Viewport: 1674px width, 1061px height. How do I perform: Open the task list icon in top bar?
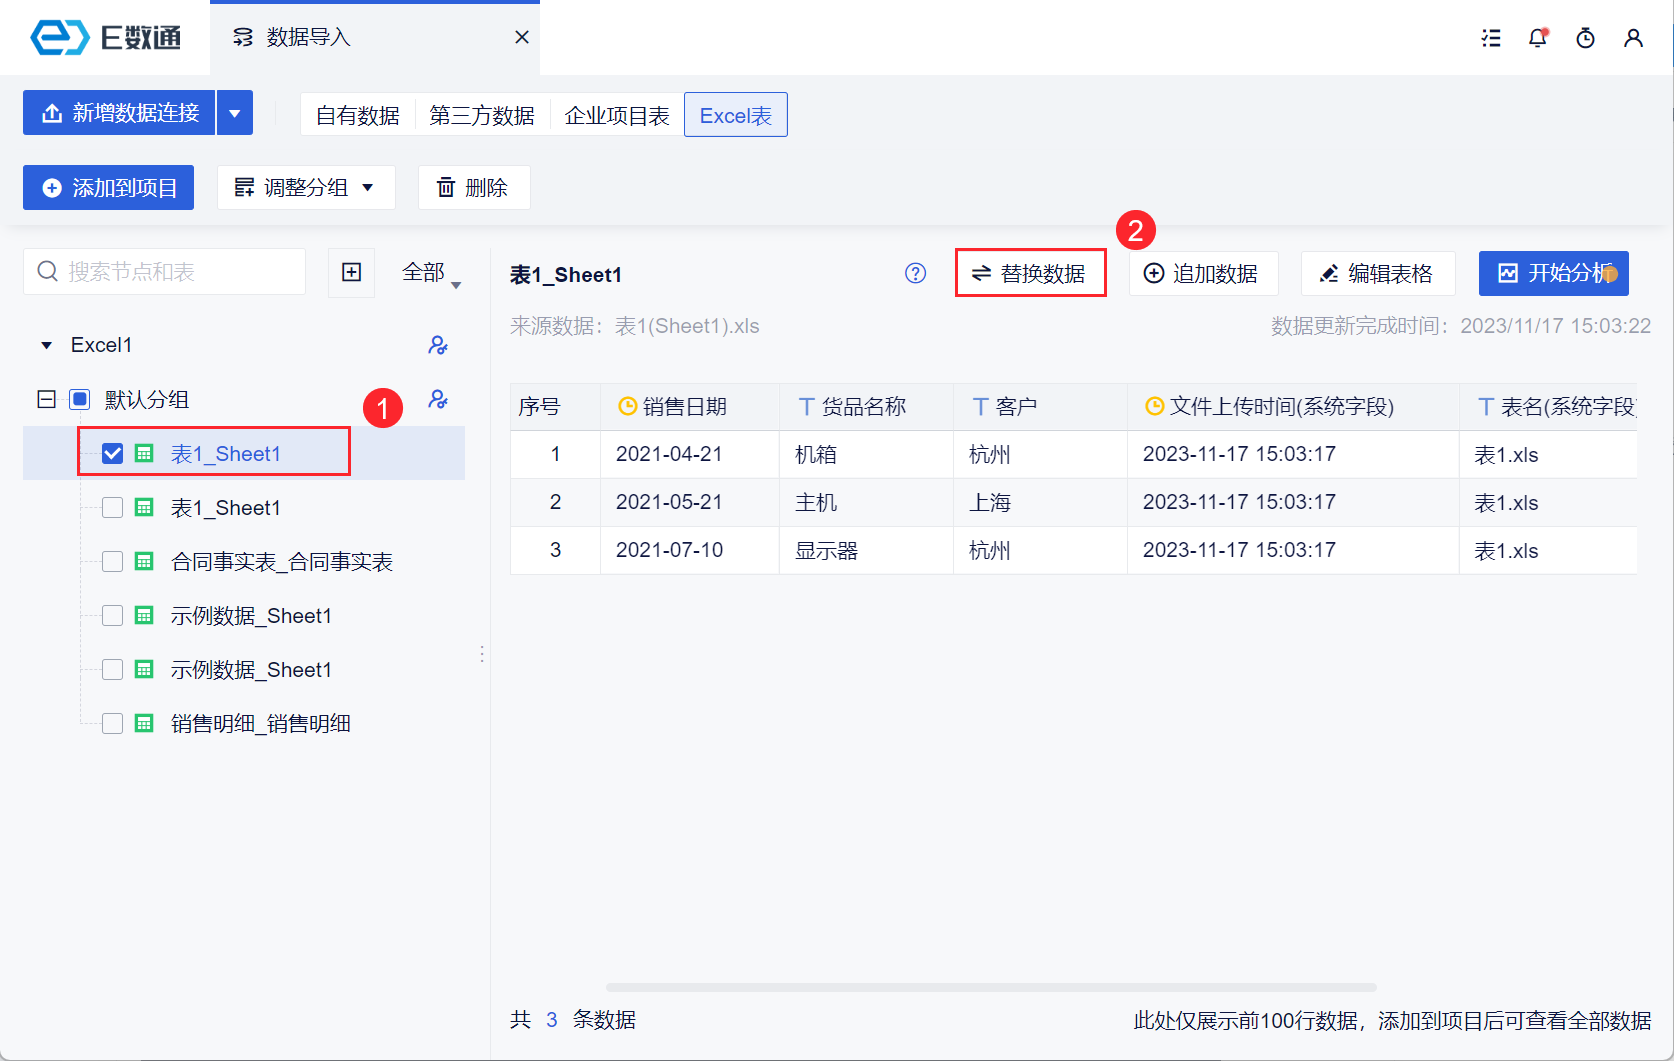click(x=1491, y=38)
